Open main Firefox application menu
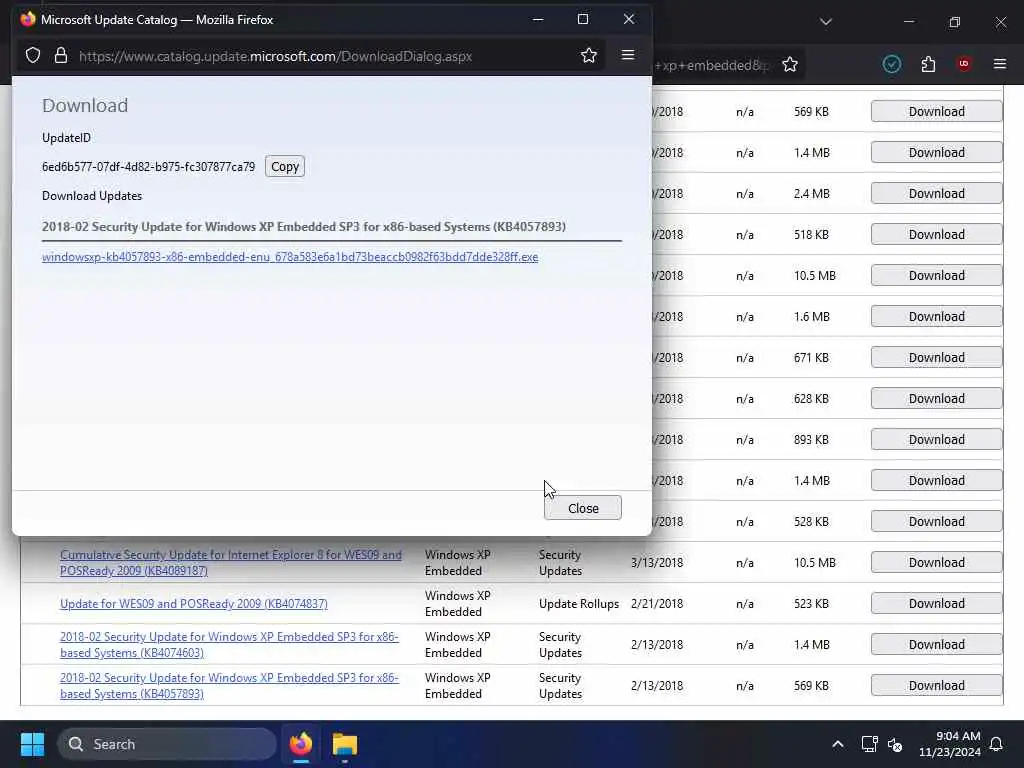Image resolution: width=1024 pixels, height=768 pixels. pyautogui.click(x=1000, y=64)
